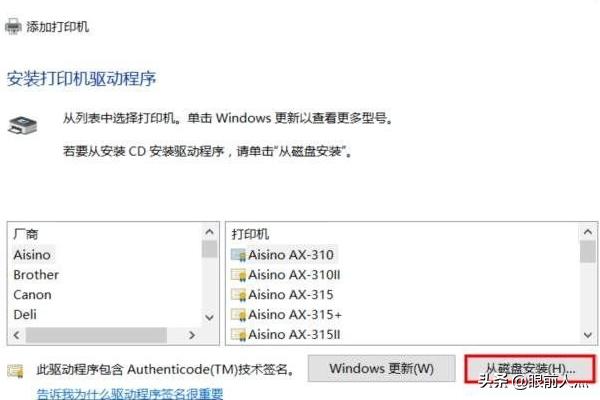
Task: Choose Brother in the manufacturer list
Action: pos(36,275)
